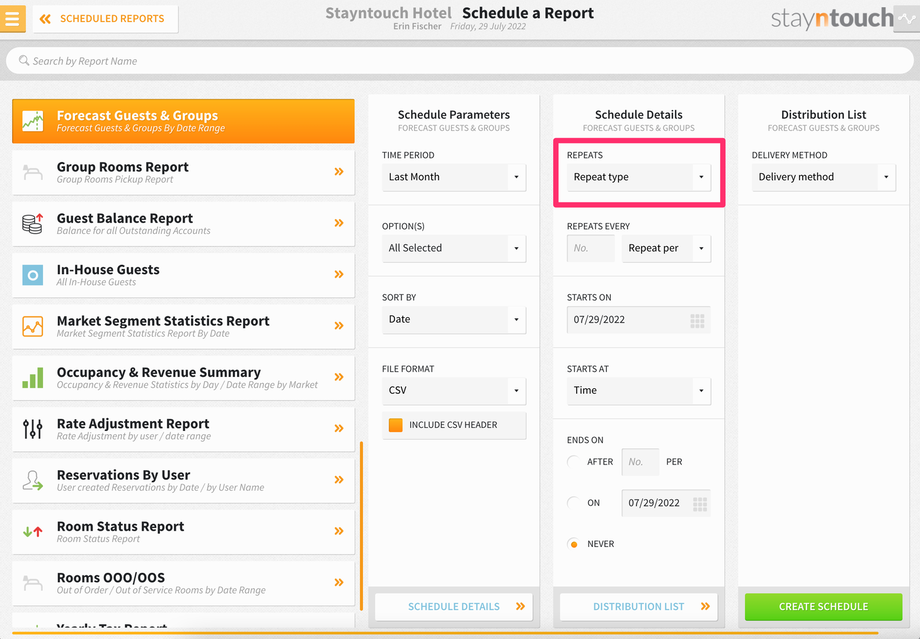This screenshot has width=920, height=639.
Task: Open Room Status Report
Action: pos(183,532)
